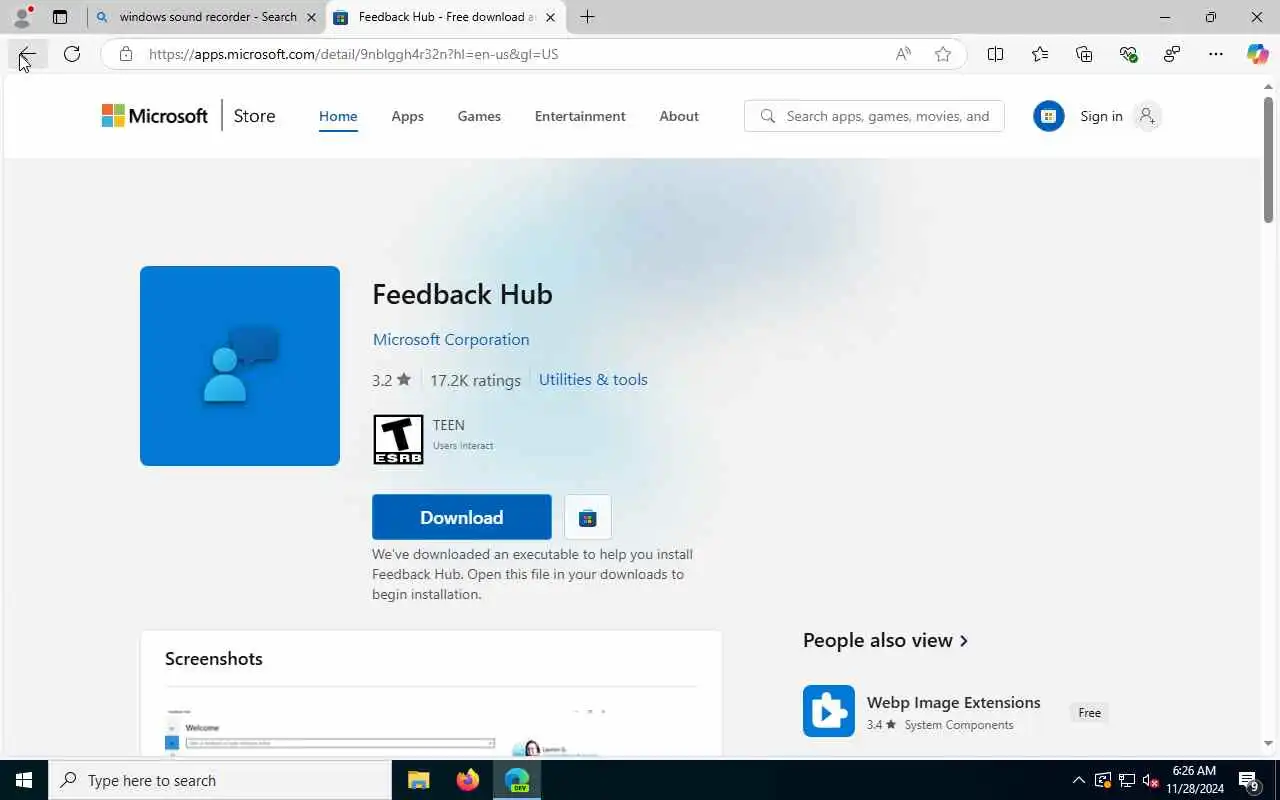1280x800 pixels.
Task: Open Collections icon
Action: tap(1084, 54)
